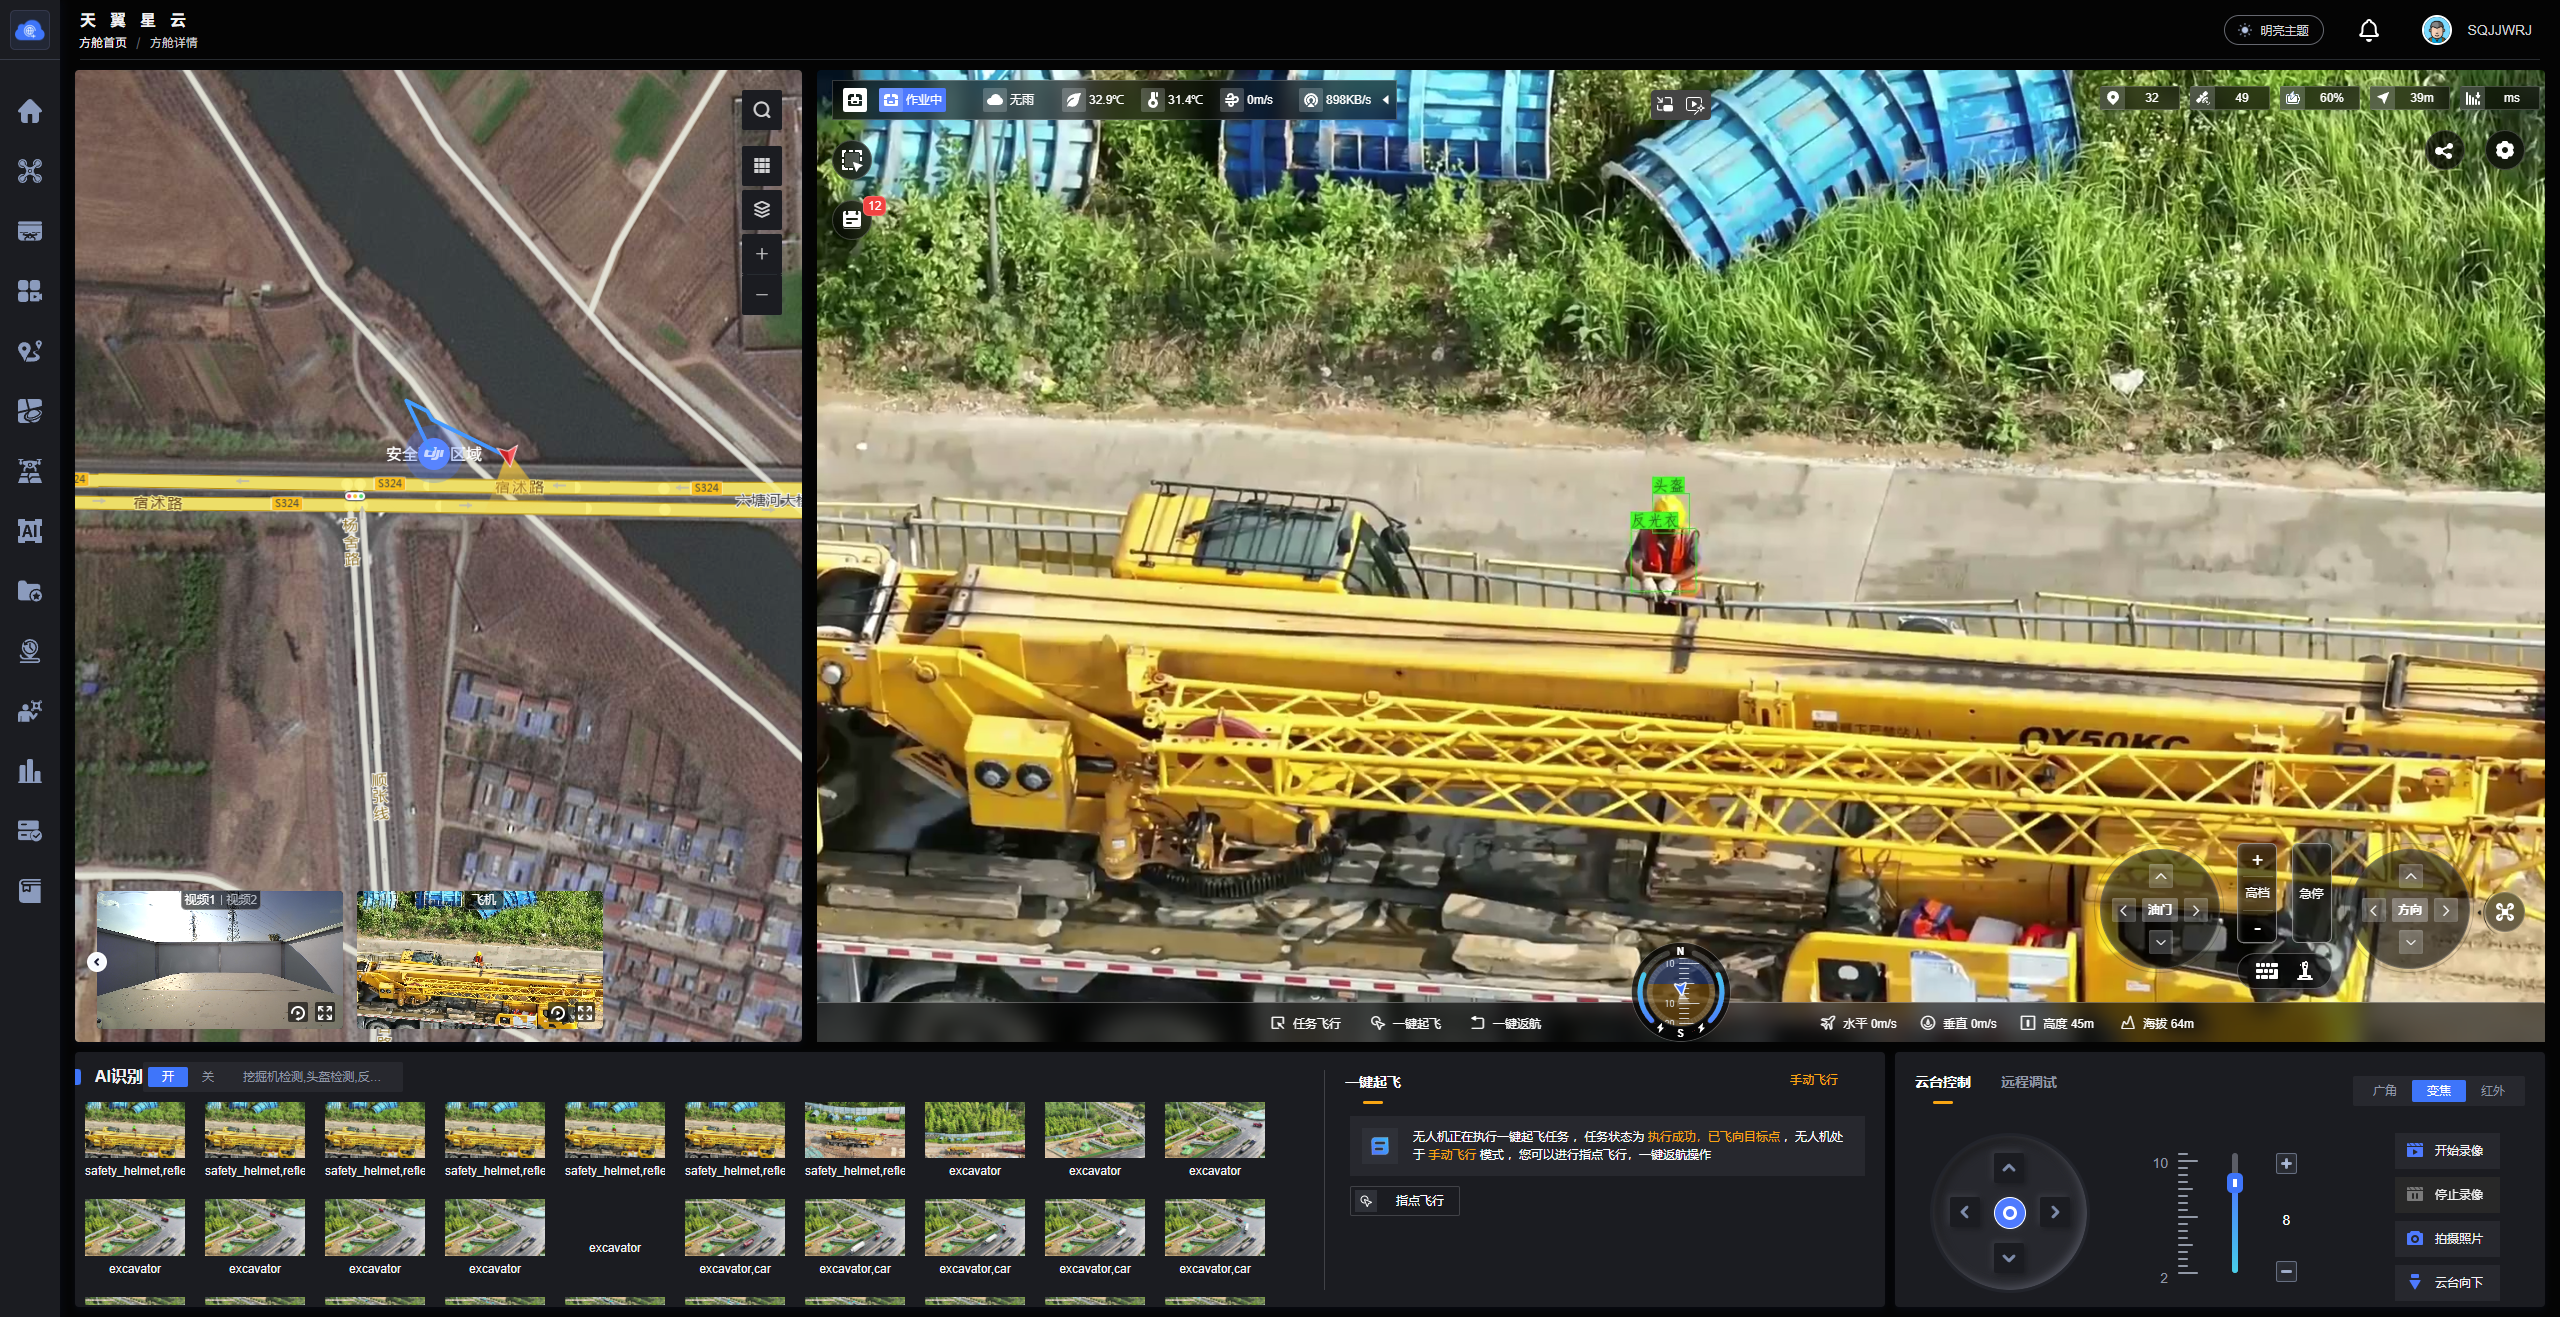Turn AI recognition off (关)

[x=208, y=1077]
